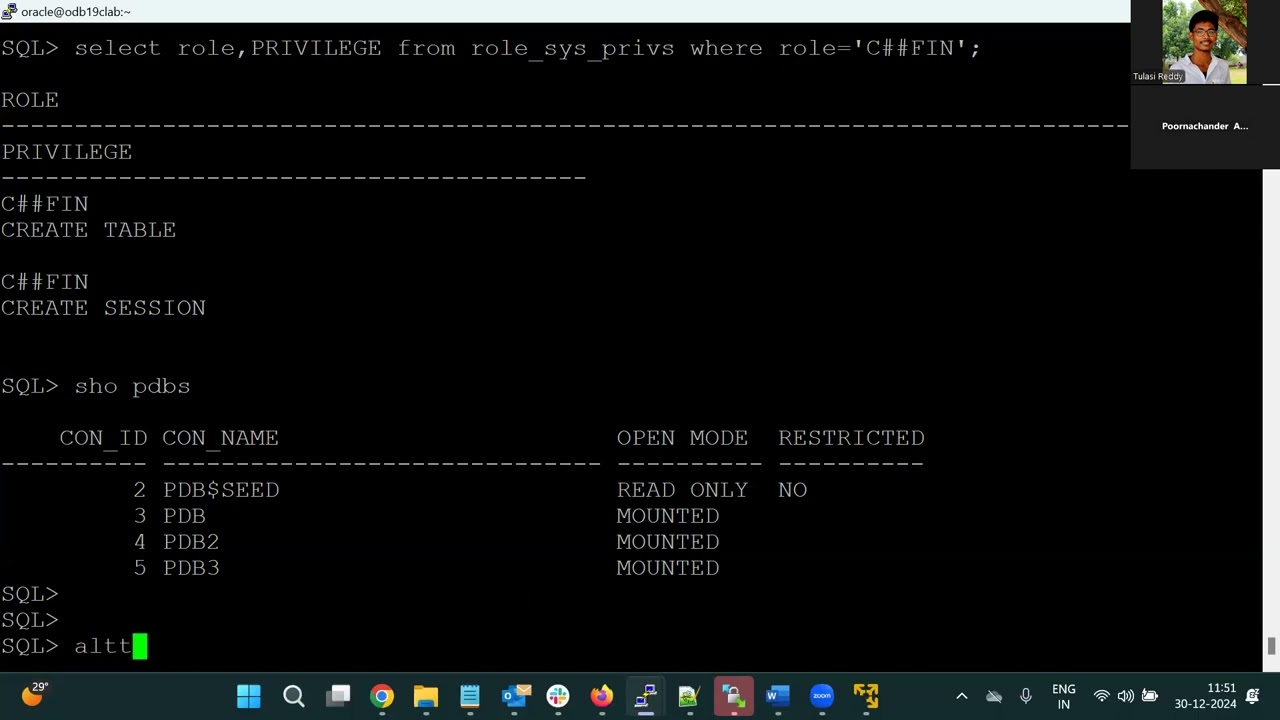Open the yellow network tool in taskbar
This screenshot has width=1280, height=720.
tap(866, 696)
